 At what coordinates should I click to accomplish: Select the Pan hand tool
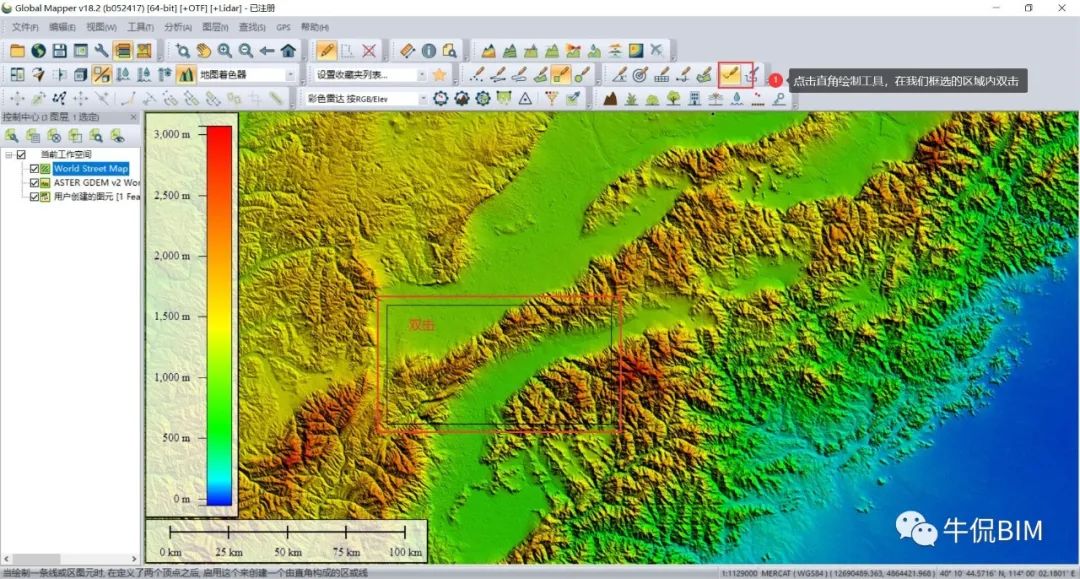(204, 50)
